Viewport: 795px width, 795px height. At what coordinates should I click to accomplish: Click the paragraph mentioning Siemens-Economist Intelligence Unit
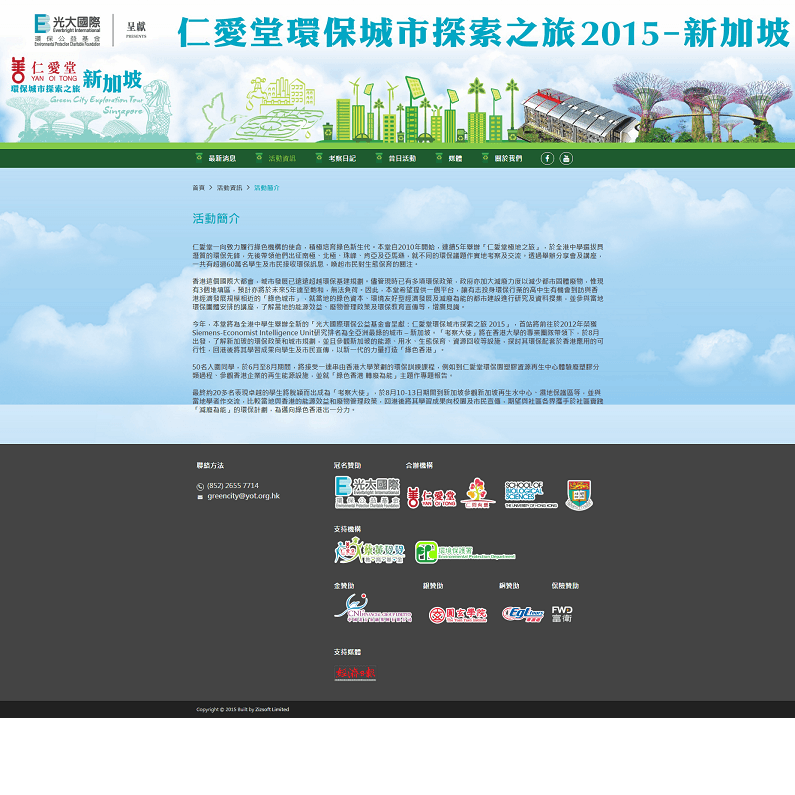click(x=398, y=337)
